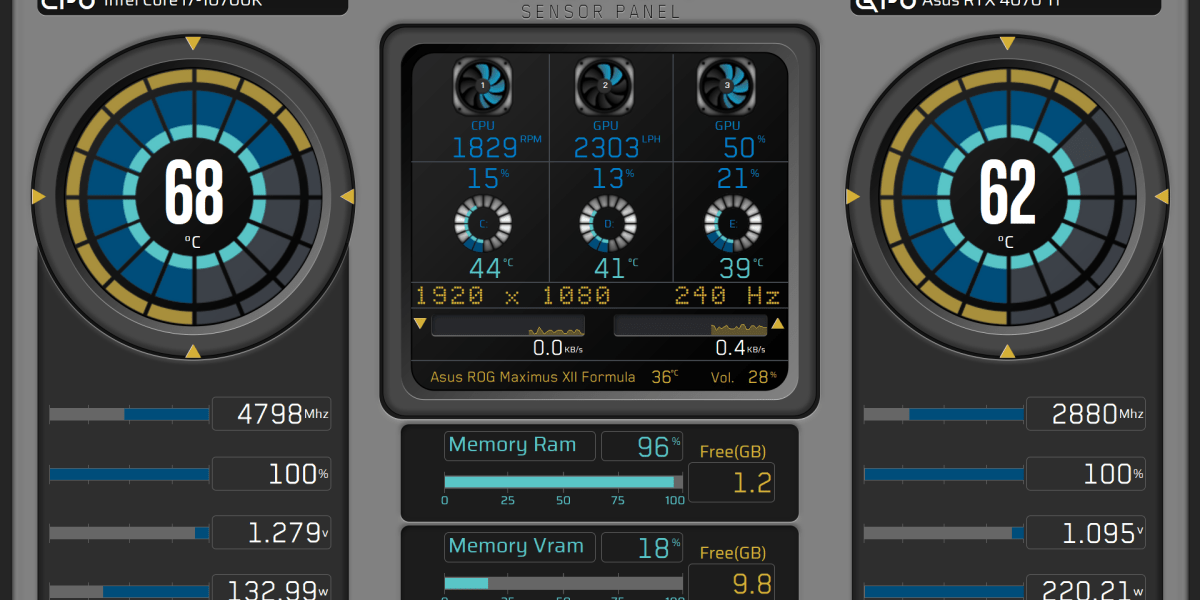
Task: Click the 1920 x 1080 resolution text
Action: (x=512, y=296)
